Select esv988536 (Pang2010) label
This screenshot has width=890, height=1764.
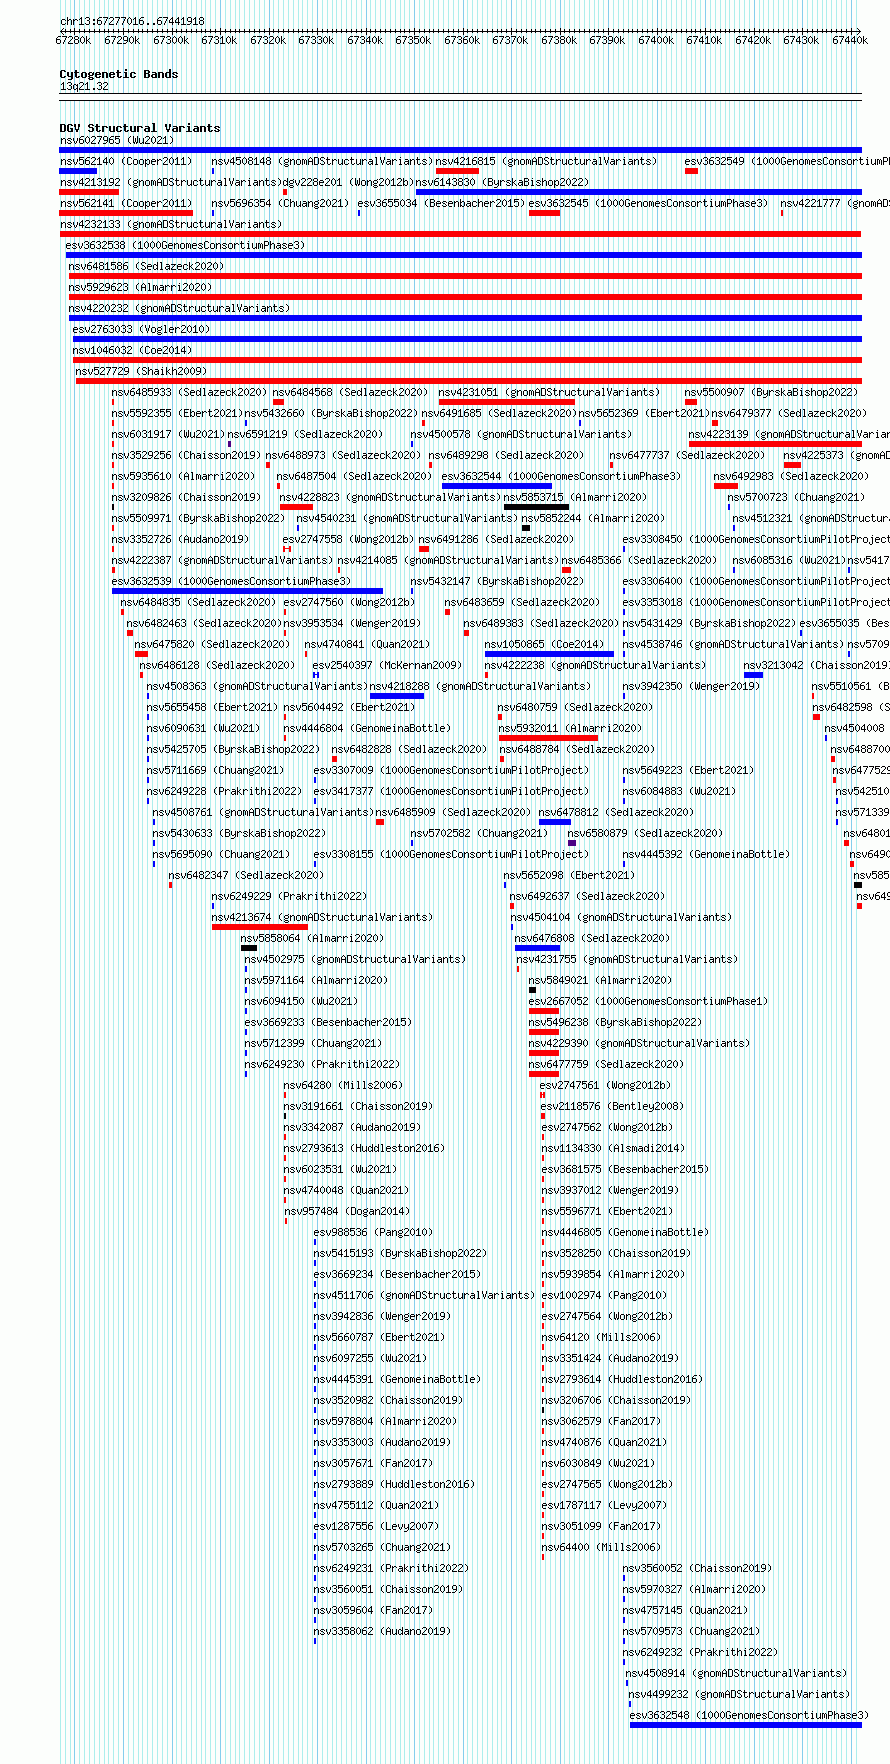click(x=374, y=1232)
